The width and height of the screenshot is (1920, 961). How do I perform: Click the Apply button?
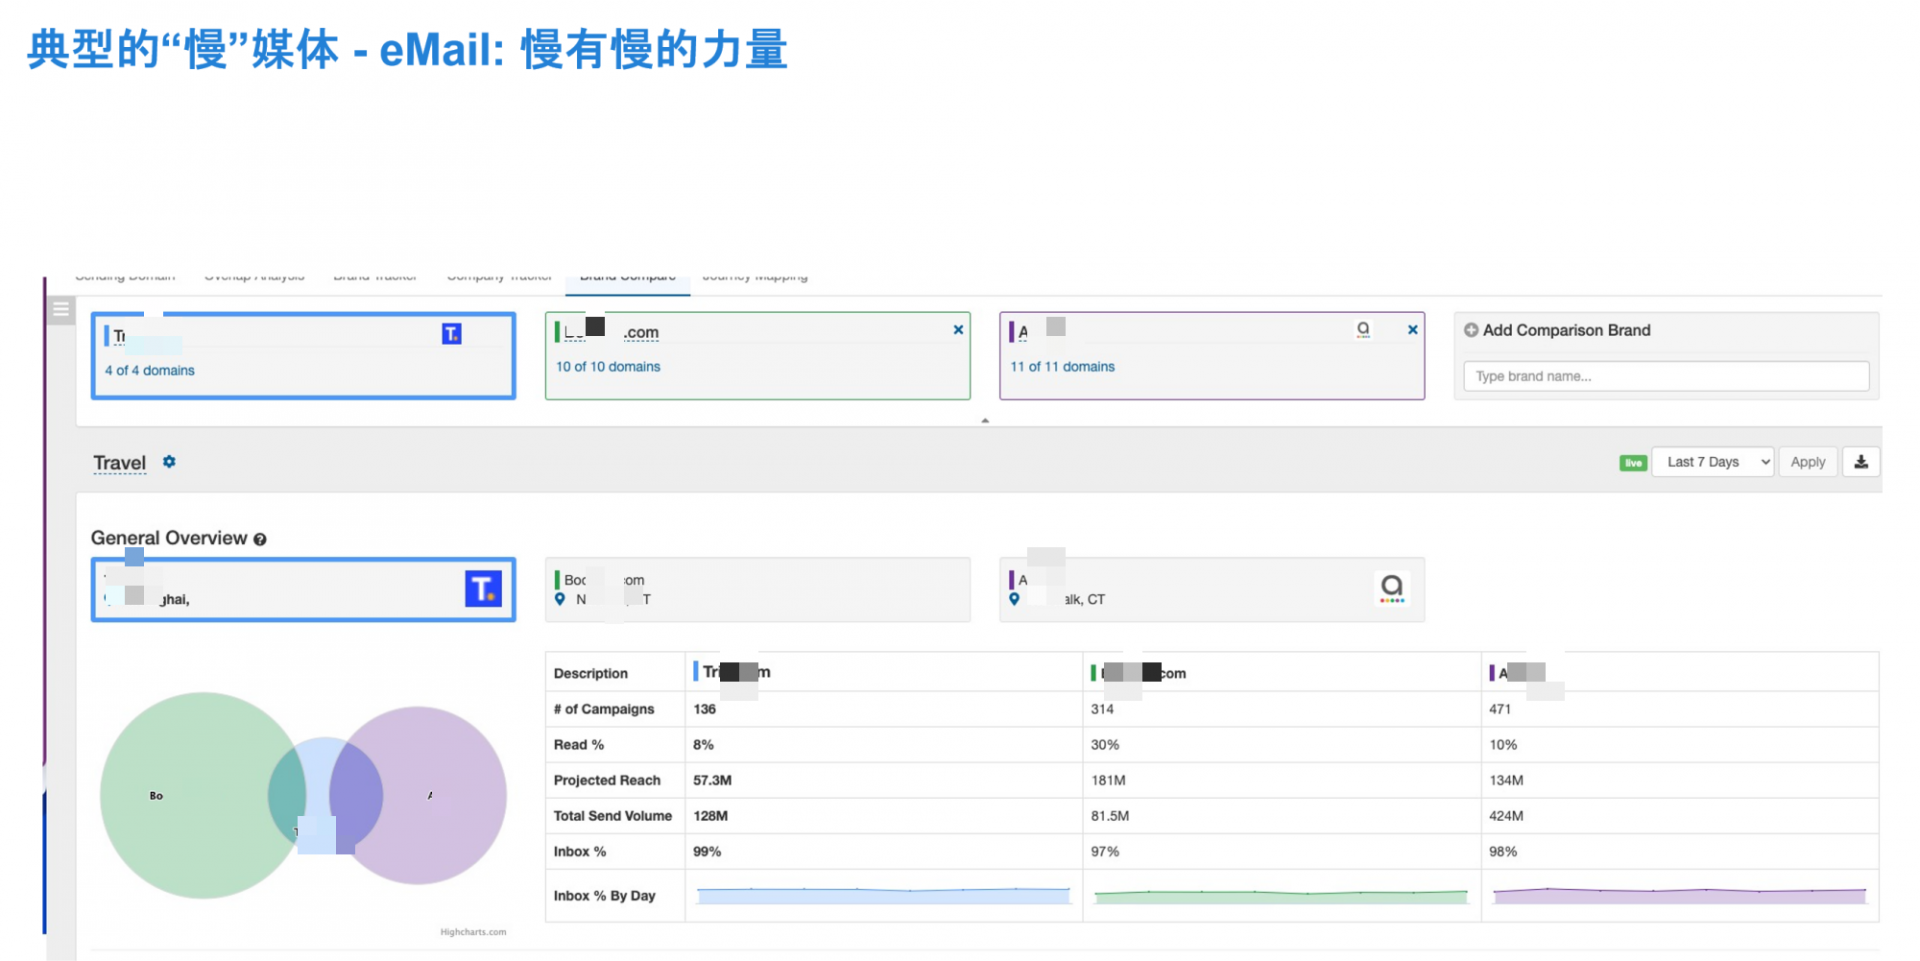1807,462
